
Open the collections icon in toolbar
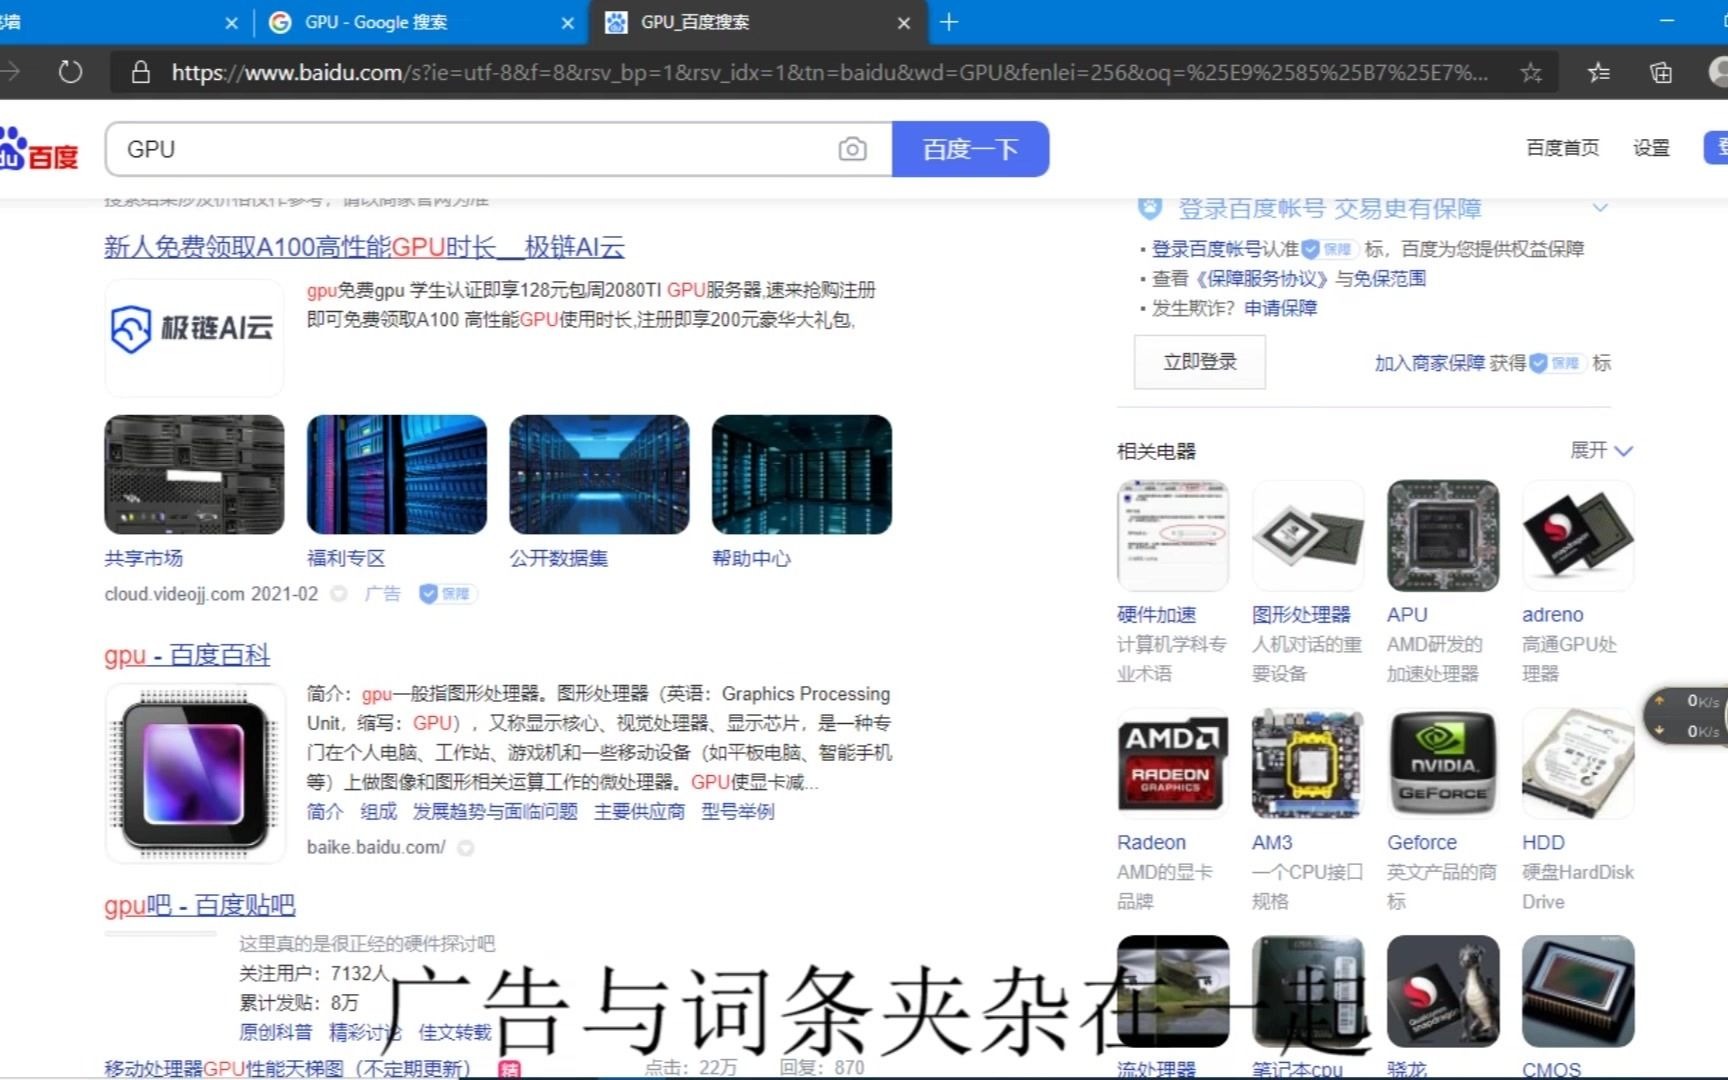(x=1661, y=72)
